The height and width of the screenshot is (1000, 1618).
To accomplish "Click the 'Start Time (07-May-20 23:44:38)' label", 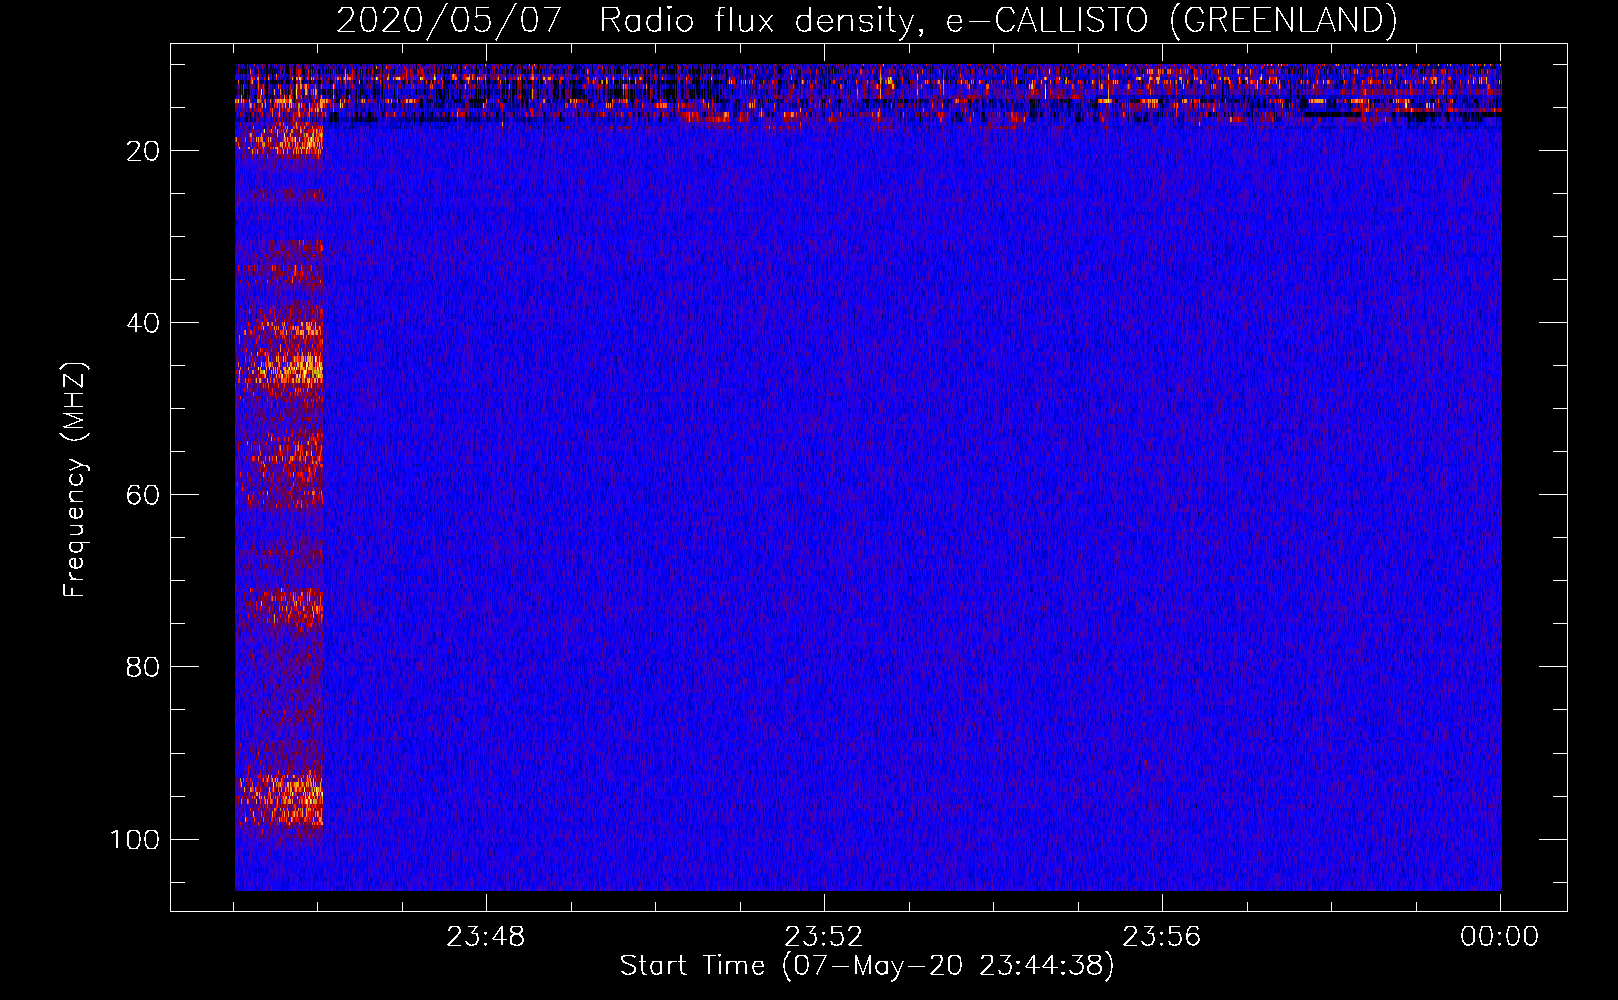I will click(866, 966).
